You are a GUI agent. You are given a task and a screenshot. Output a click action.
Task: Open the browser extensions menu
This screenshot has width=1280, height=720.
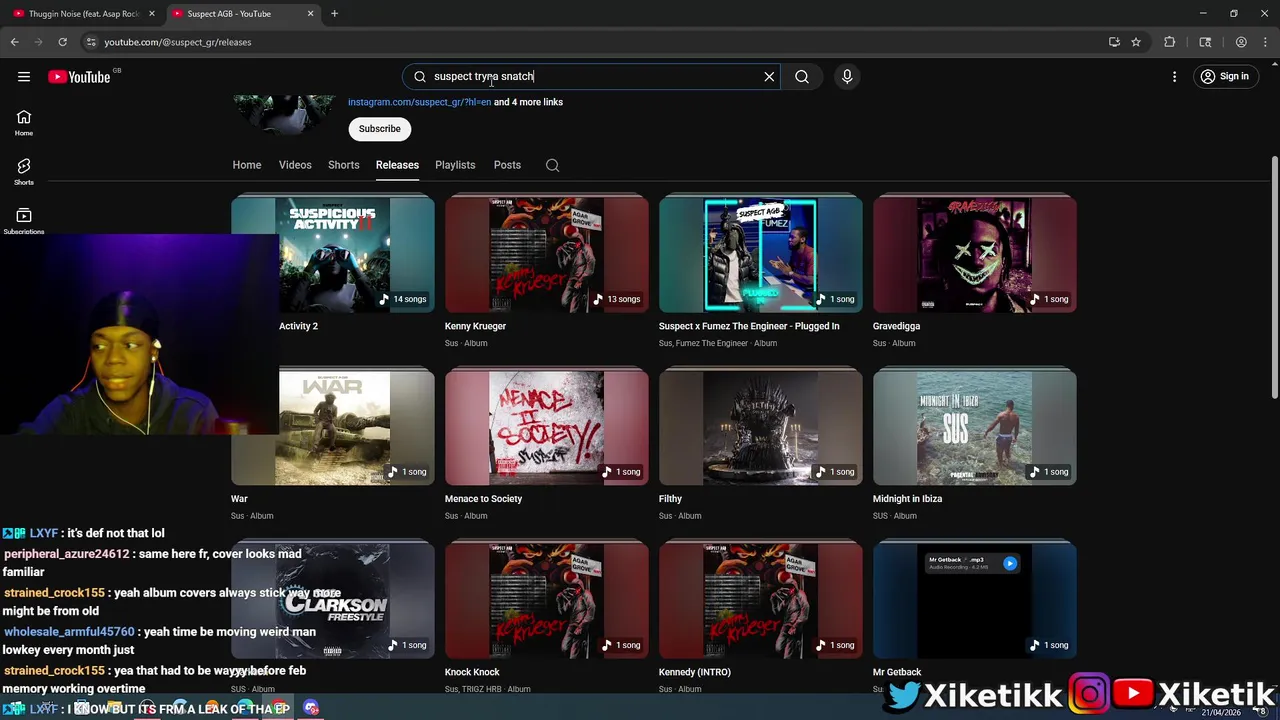(x=1169, y=42)
